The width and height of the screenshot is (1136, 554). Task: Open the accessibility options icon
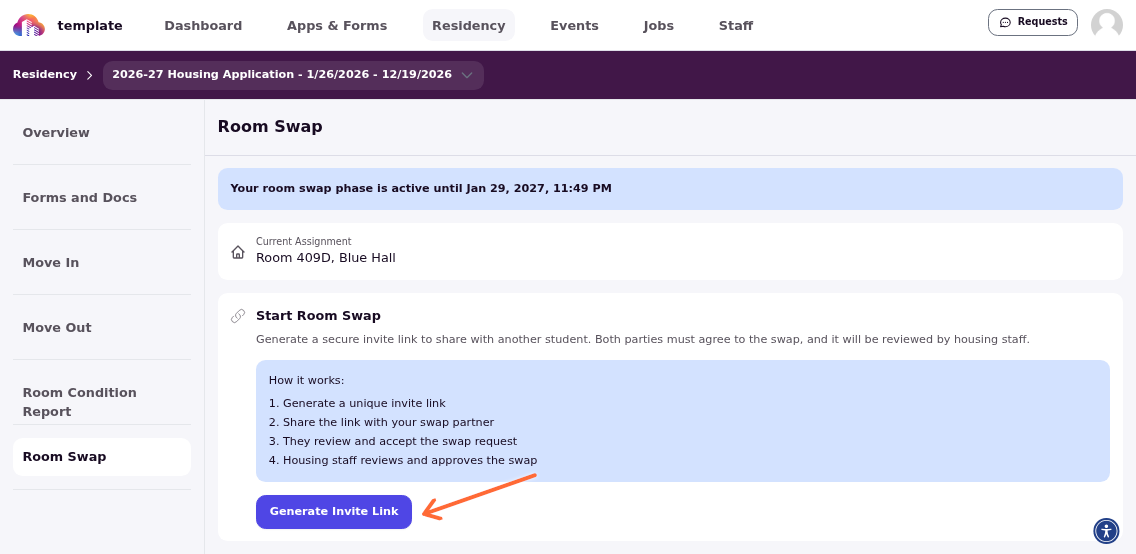point(1106,531)
